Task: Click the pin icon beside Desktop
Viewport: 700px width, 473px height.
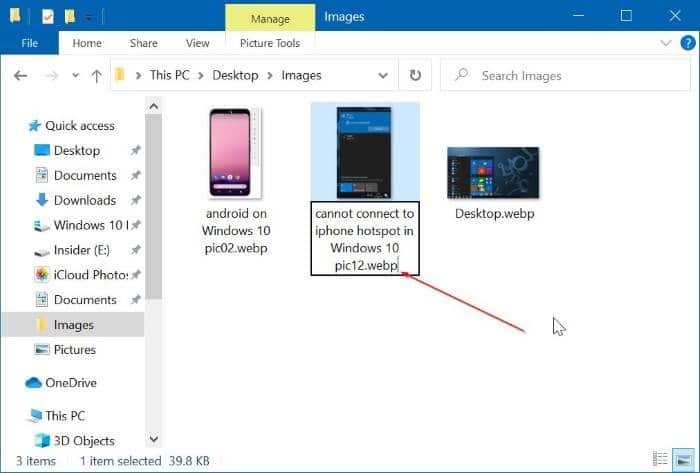Action: [x=135, y=151]
